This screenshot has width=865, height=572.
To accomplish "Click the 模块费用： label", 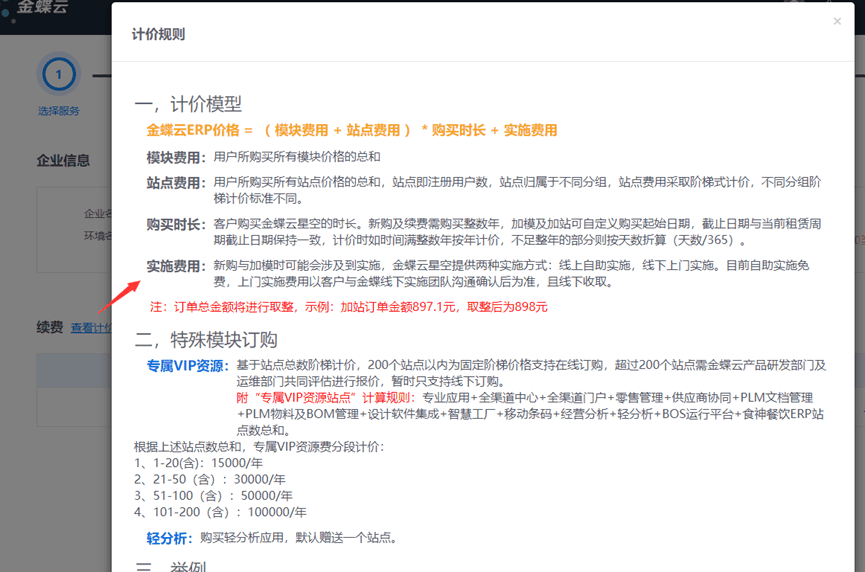I will (176, 158).
